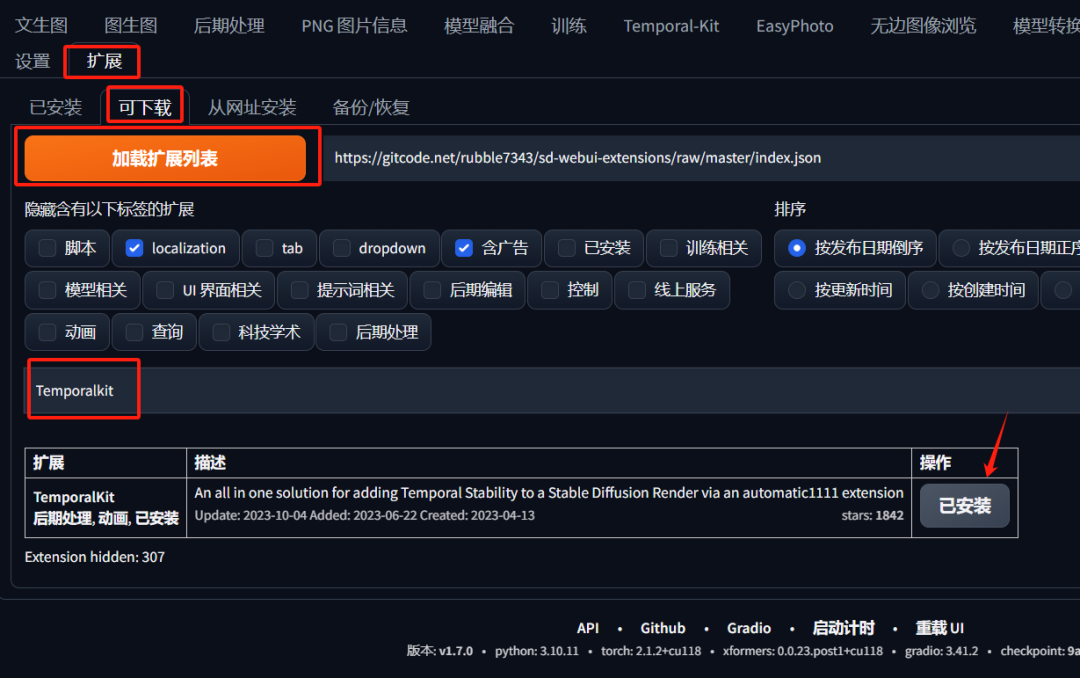
Task: Click the TemporalKit extension name
Action: click(74, 497)
